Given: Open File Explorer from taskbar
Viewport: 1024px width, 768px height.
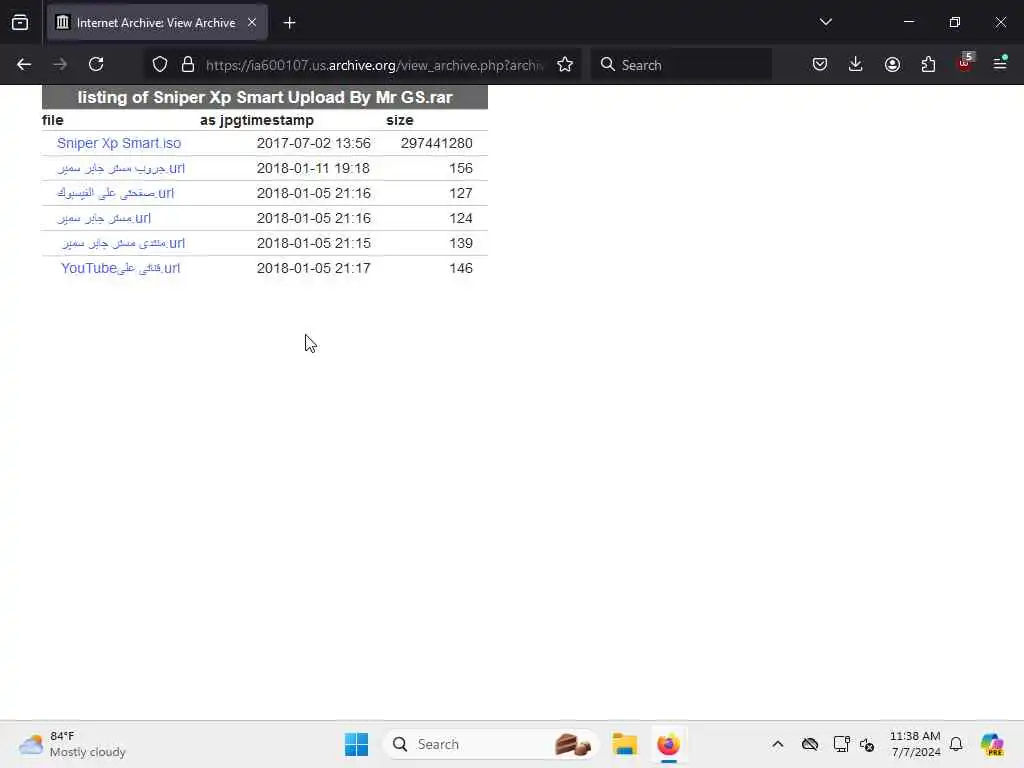Looking at the screenshot, I should [x=624, y=744].
